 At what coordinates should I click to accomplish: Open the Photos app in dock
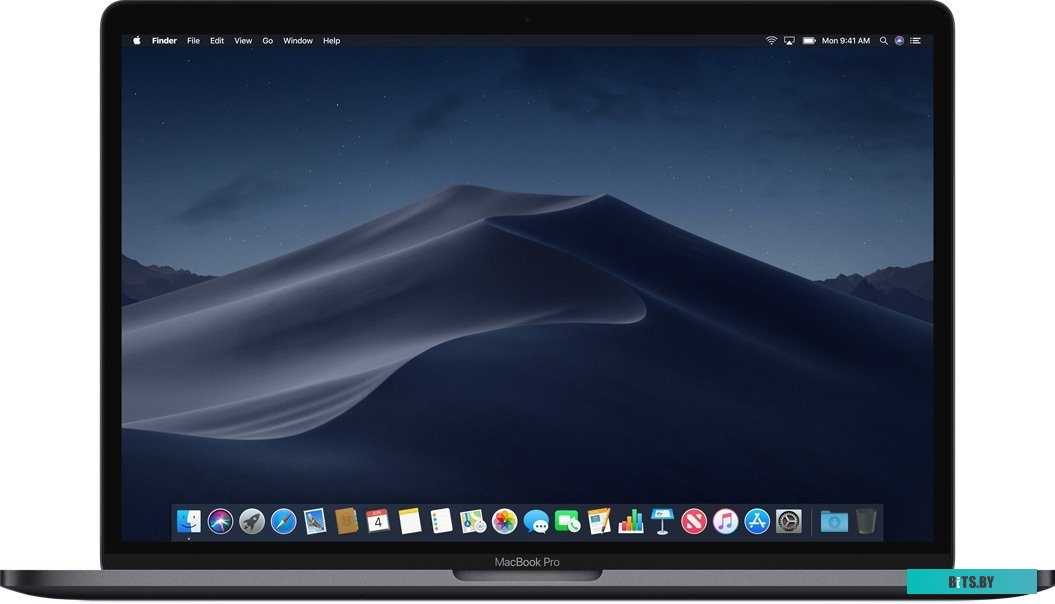coord(505,521)
